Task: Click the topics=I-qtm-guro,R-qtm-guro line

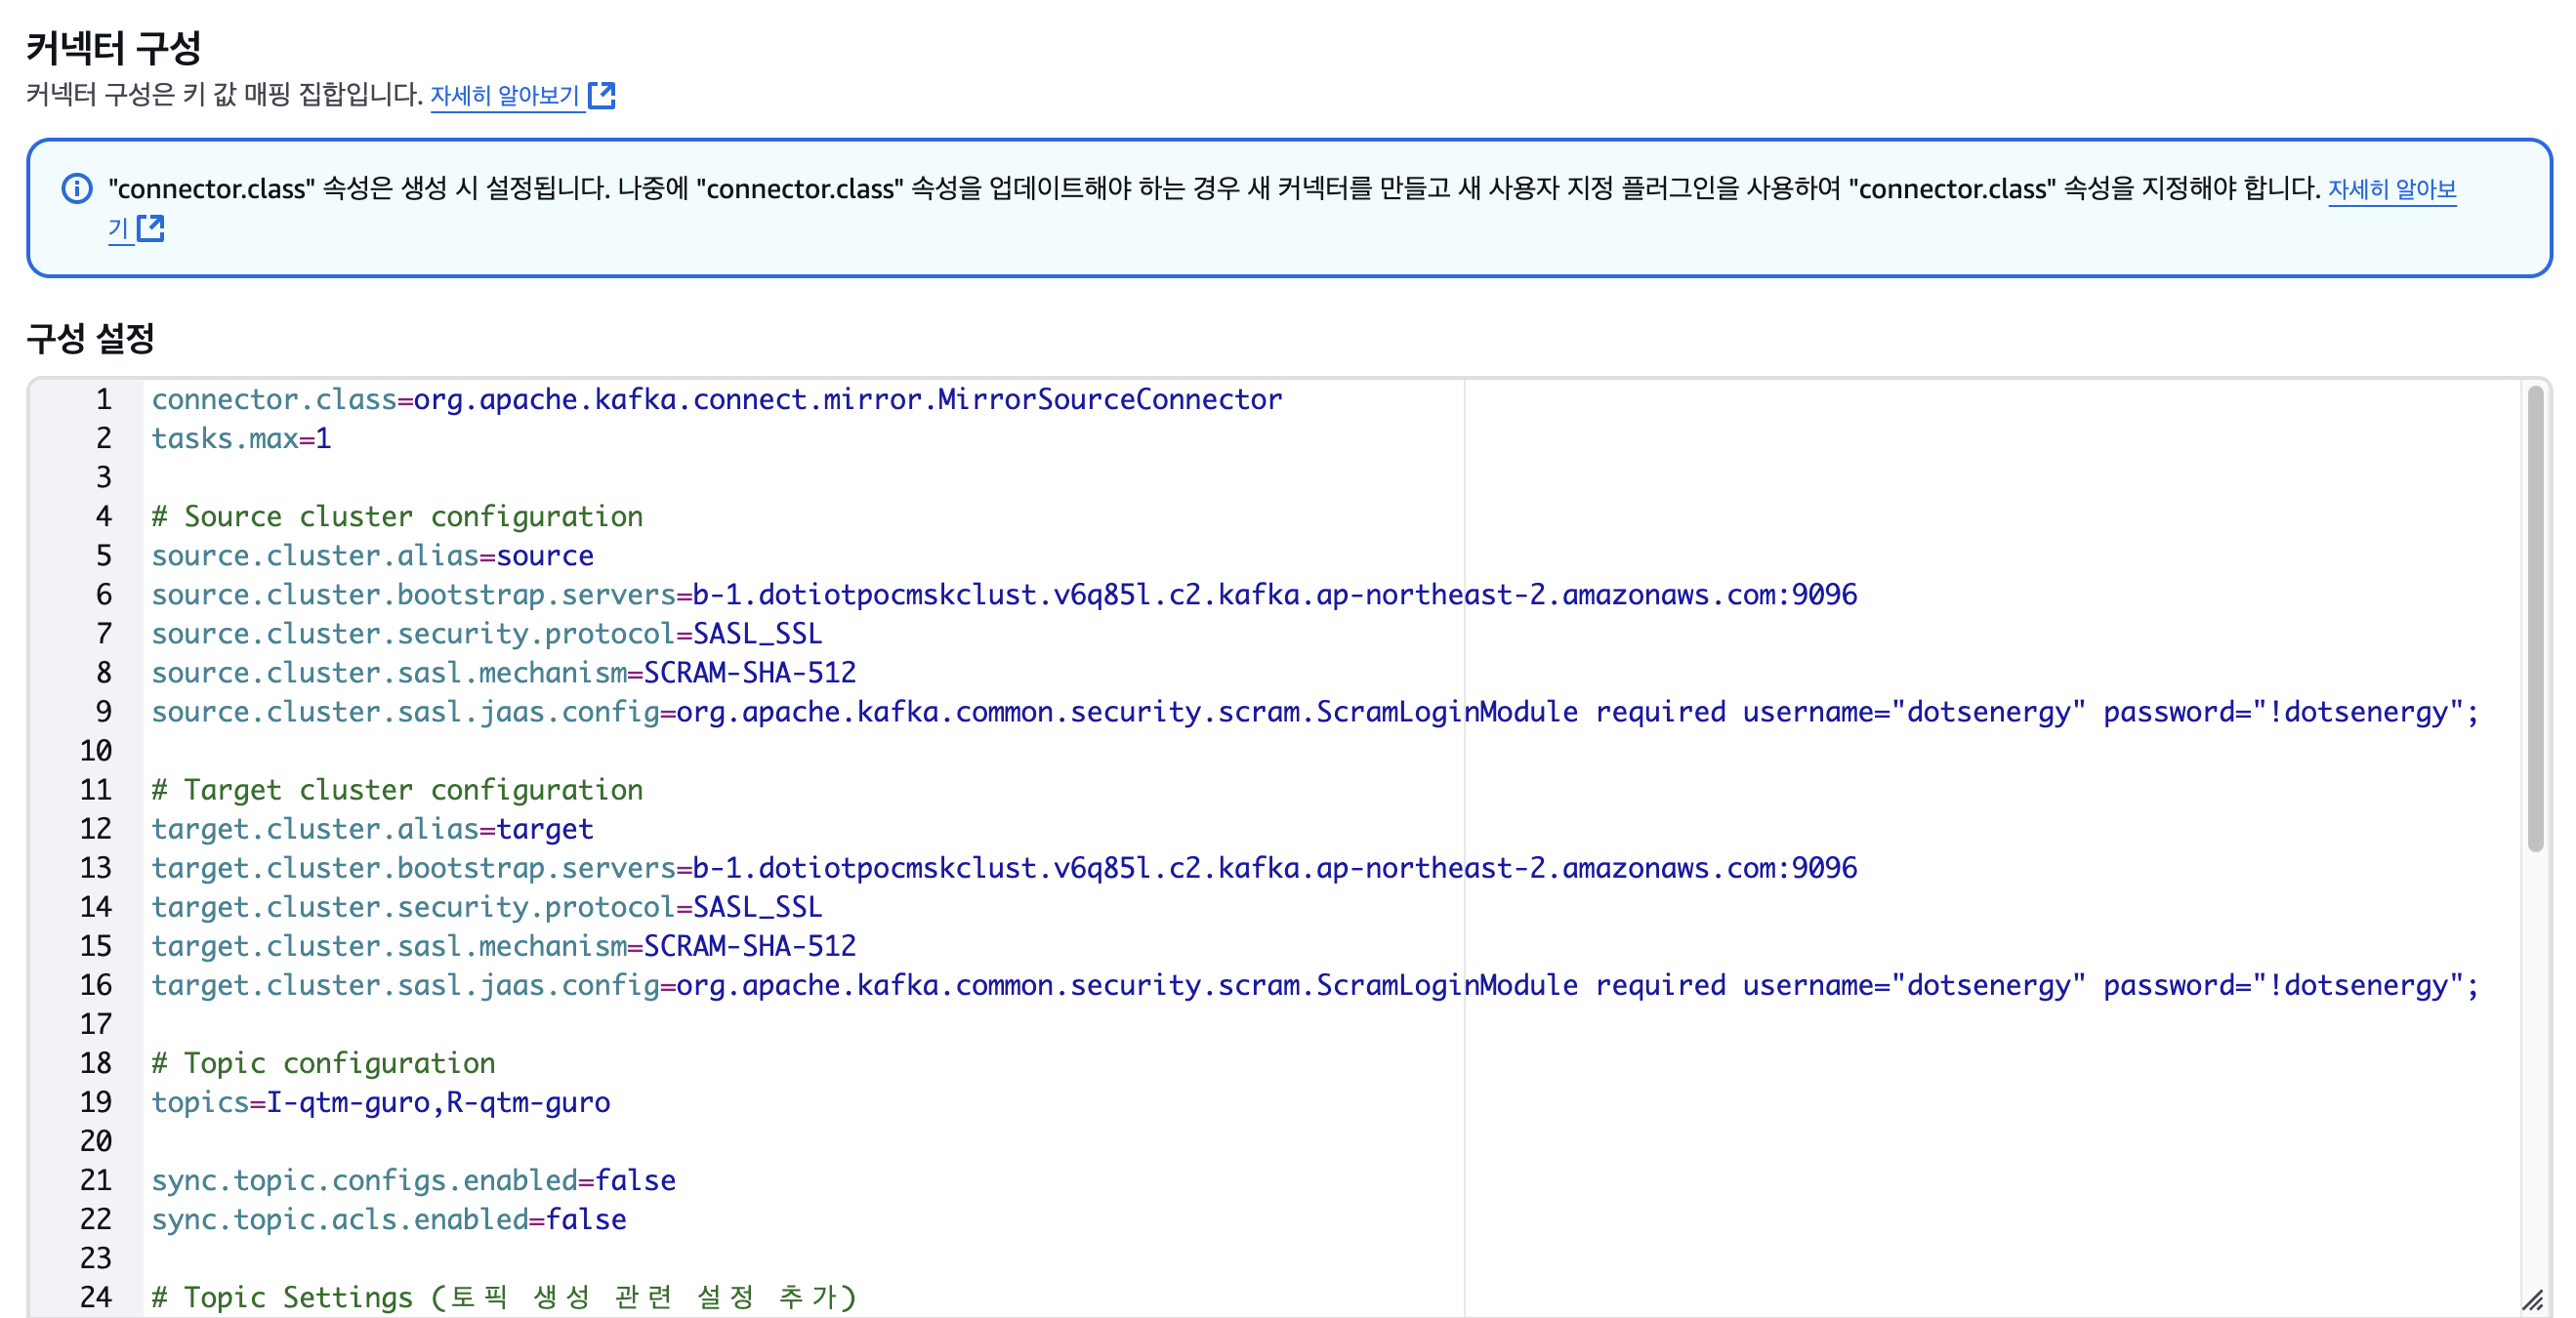Action: pyautogui.click(x=380, y=1101)
